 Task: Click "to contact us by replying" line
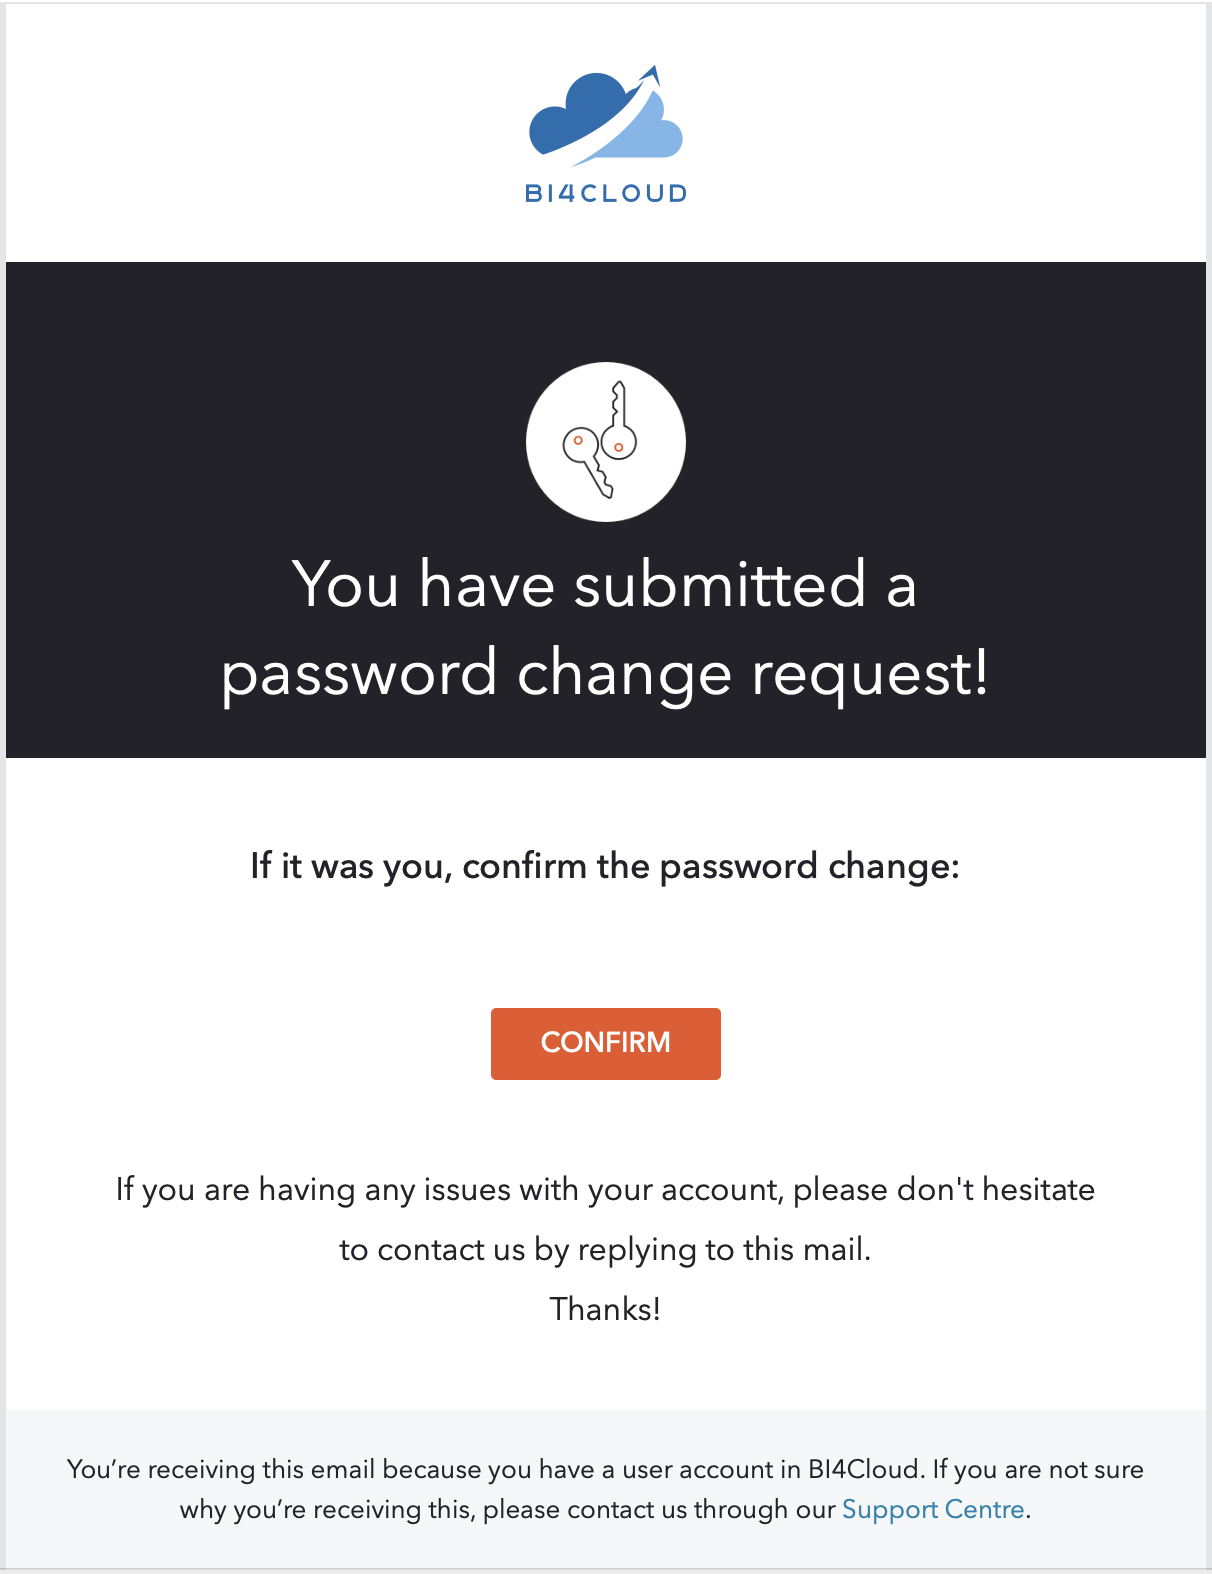point(606,1250)
